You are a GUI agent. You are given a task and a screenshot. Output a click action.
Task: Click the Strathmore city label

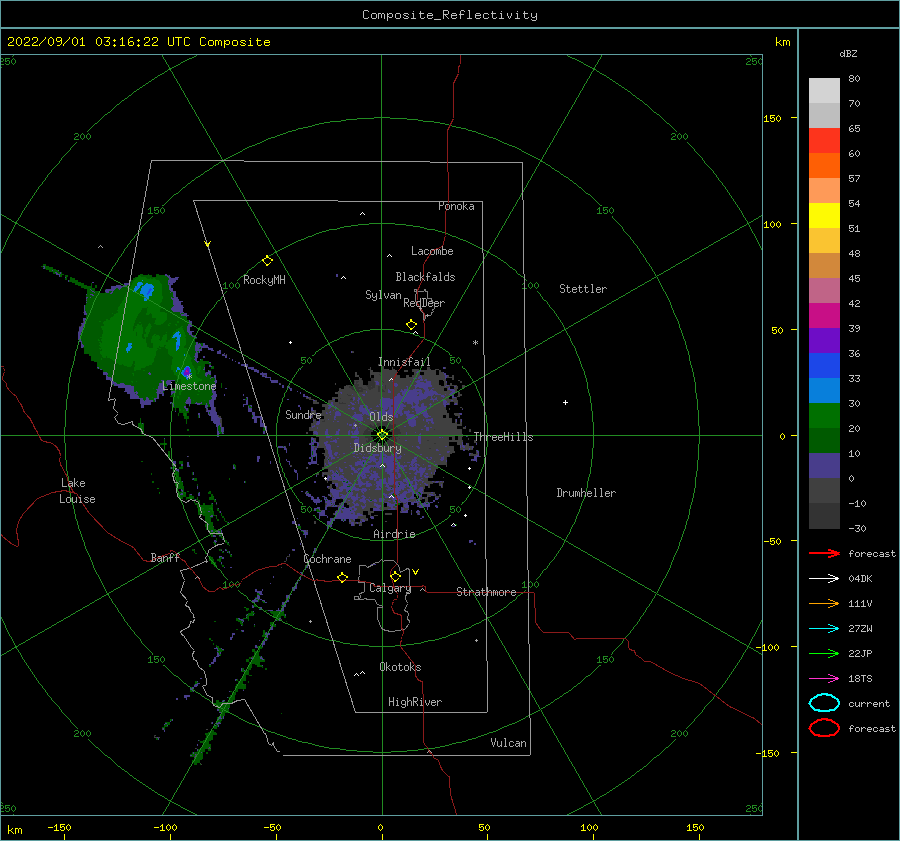pos(486,592)
